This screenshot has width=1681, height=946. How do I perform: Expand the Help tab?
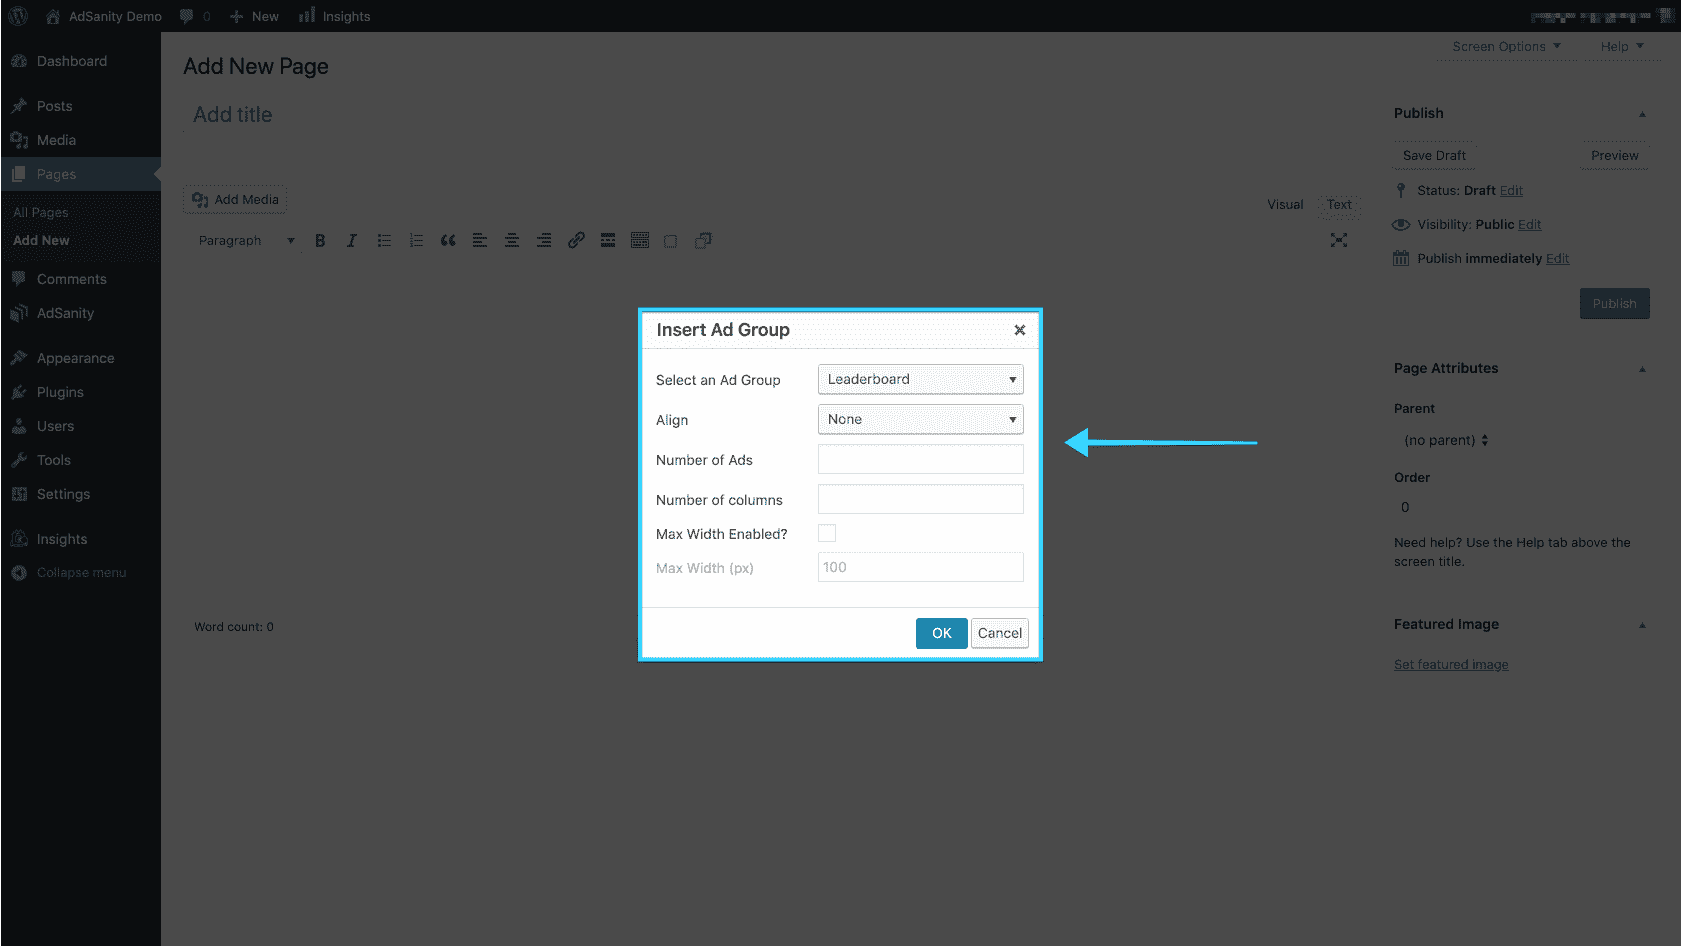tap(1621, 46)
